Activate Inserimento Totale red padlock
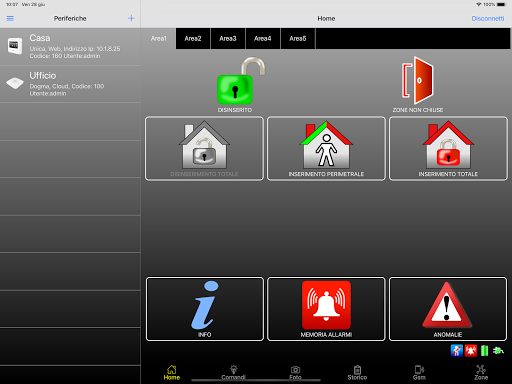512x384 pixels. pyautogui.click(x=448, y=148)
